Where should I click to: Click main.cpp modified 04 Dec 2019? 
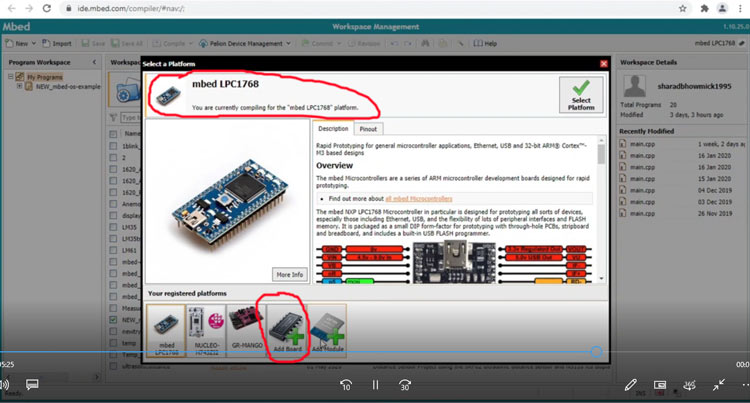pyautogui.click(x=642, y=190)
